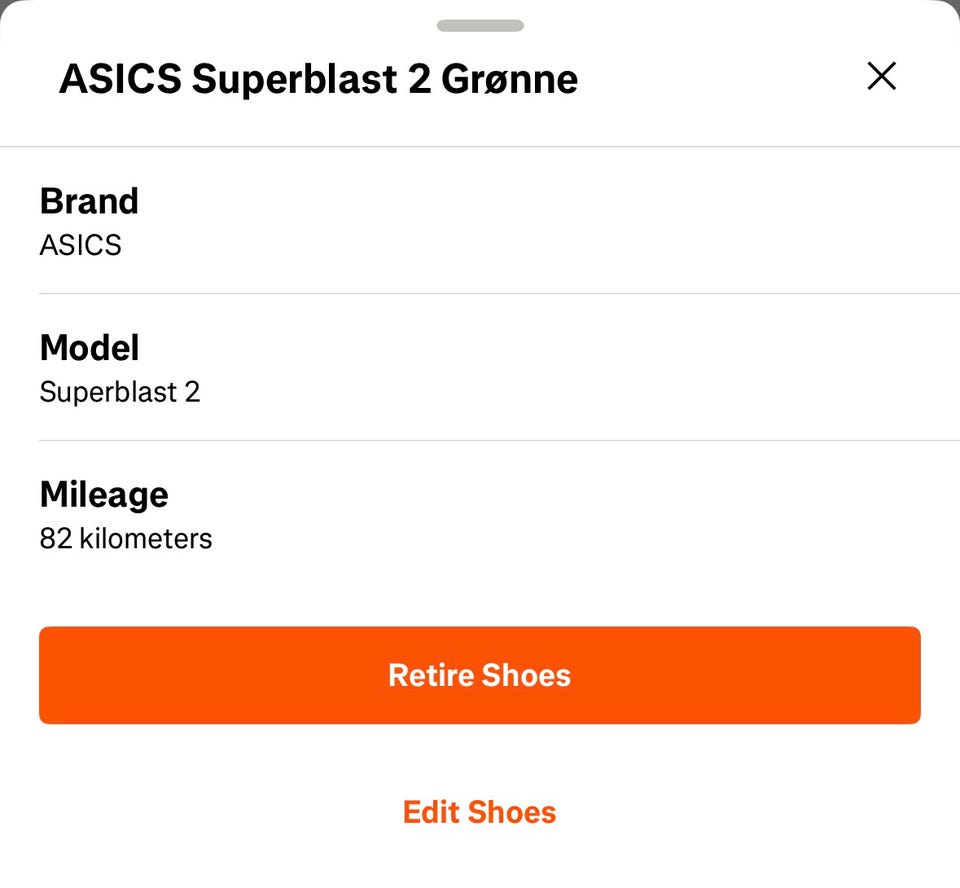Select the Mileage heading

coord(104,494)
